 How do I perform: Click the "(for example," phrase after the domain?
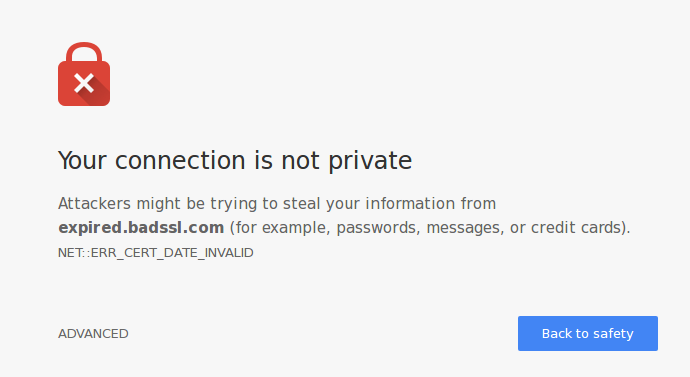coord(280,228)
